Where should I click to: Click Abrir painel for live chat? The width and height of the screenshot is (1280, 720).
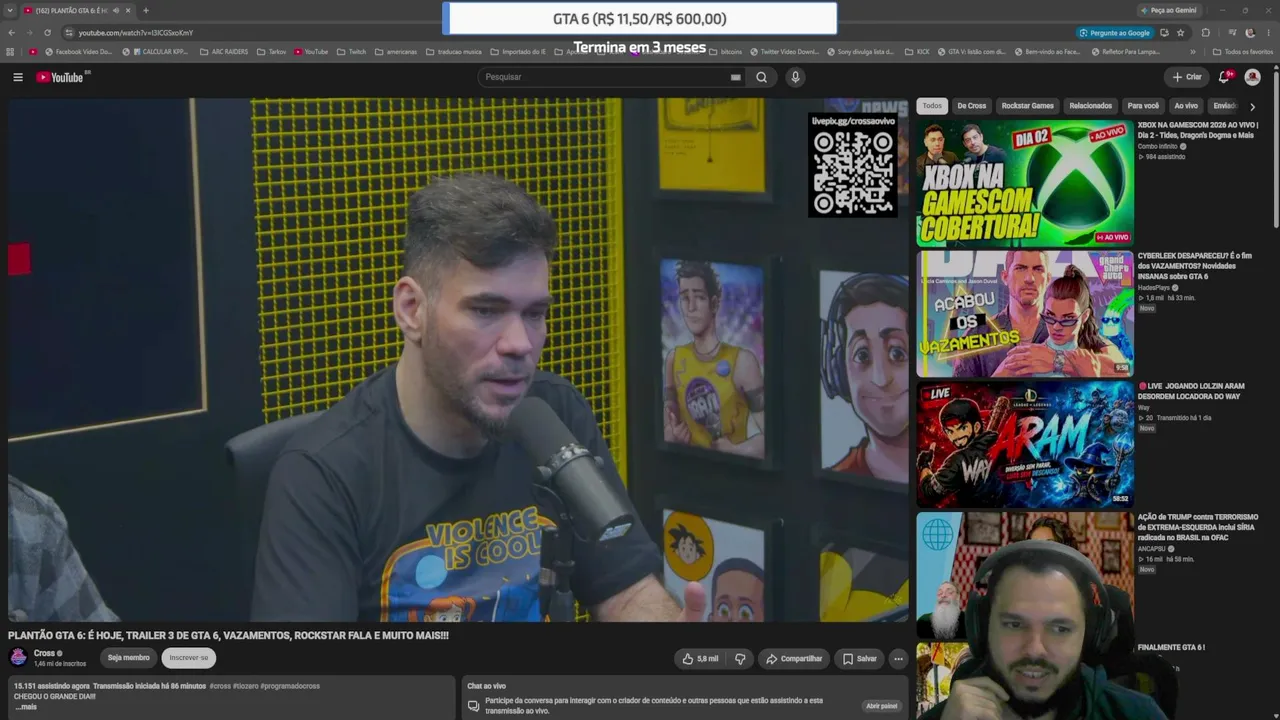pos(882,706)
